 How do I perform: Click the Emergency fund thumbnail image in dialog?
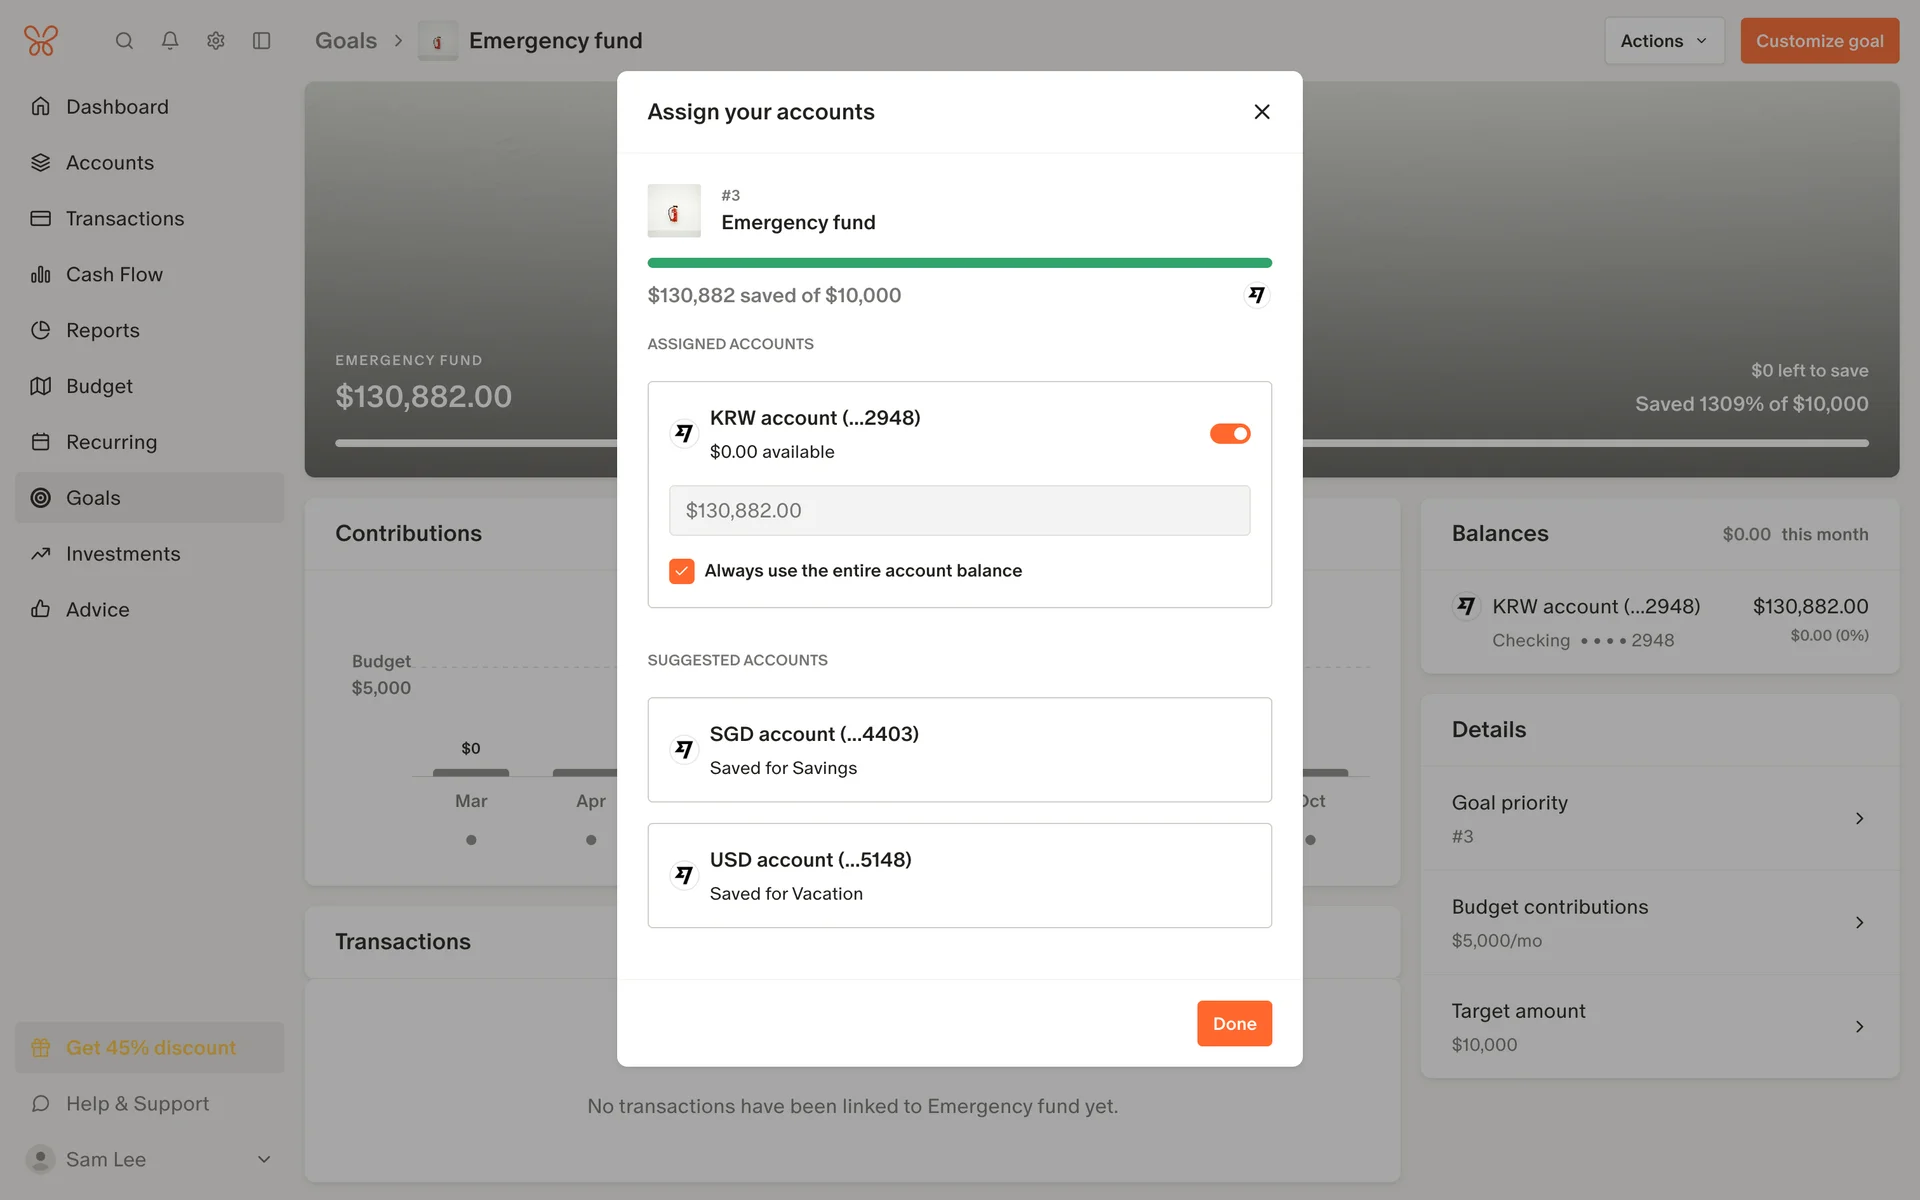(674, 211)
